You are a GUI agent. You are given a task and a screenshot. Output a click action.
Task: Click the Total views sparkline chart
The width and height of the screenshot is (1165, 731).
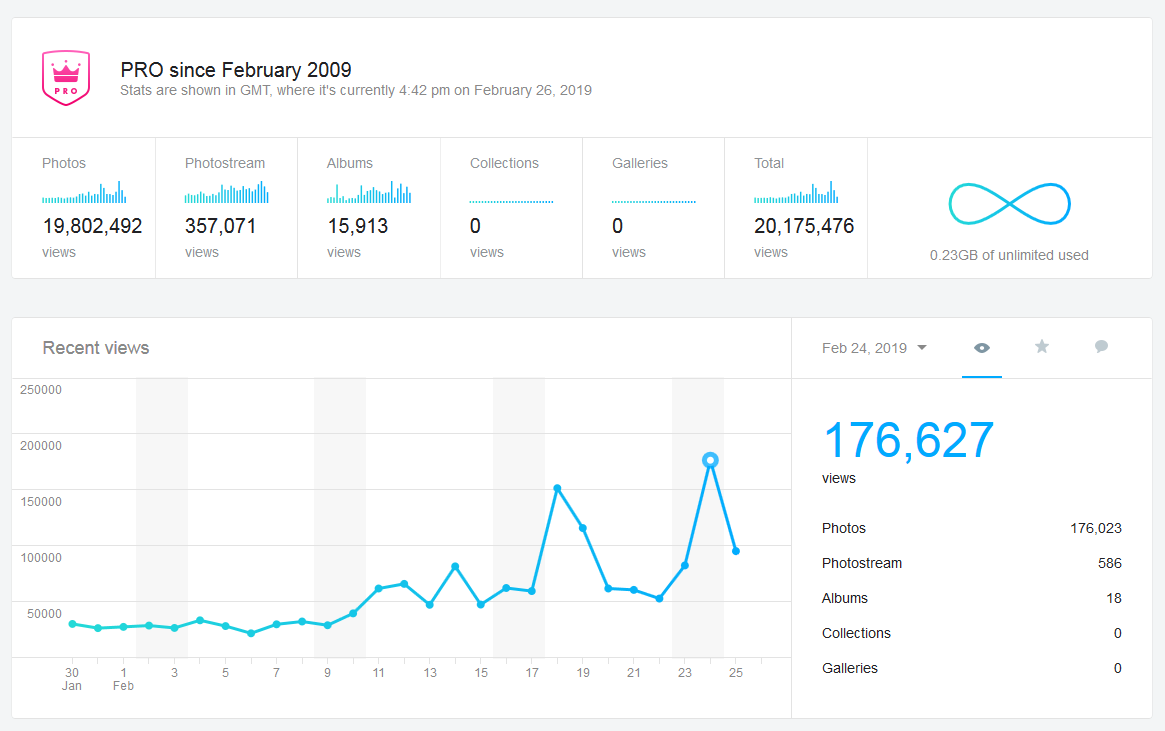[x=796, y=193]
